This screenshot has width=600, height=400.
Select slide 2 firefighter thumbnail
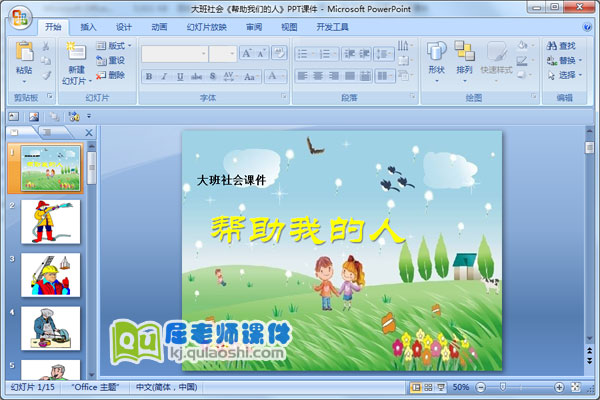tap(51, 222)
